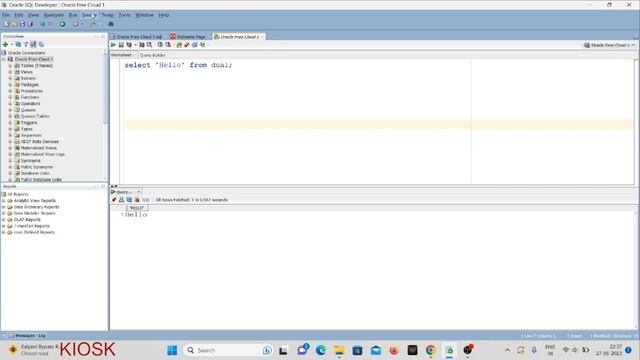Click the refresh icon in Query Result toolbar
The height and width of the screenshot is (360, 640).
129,200
